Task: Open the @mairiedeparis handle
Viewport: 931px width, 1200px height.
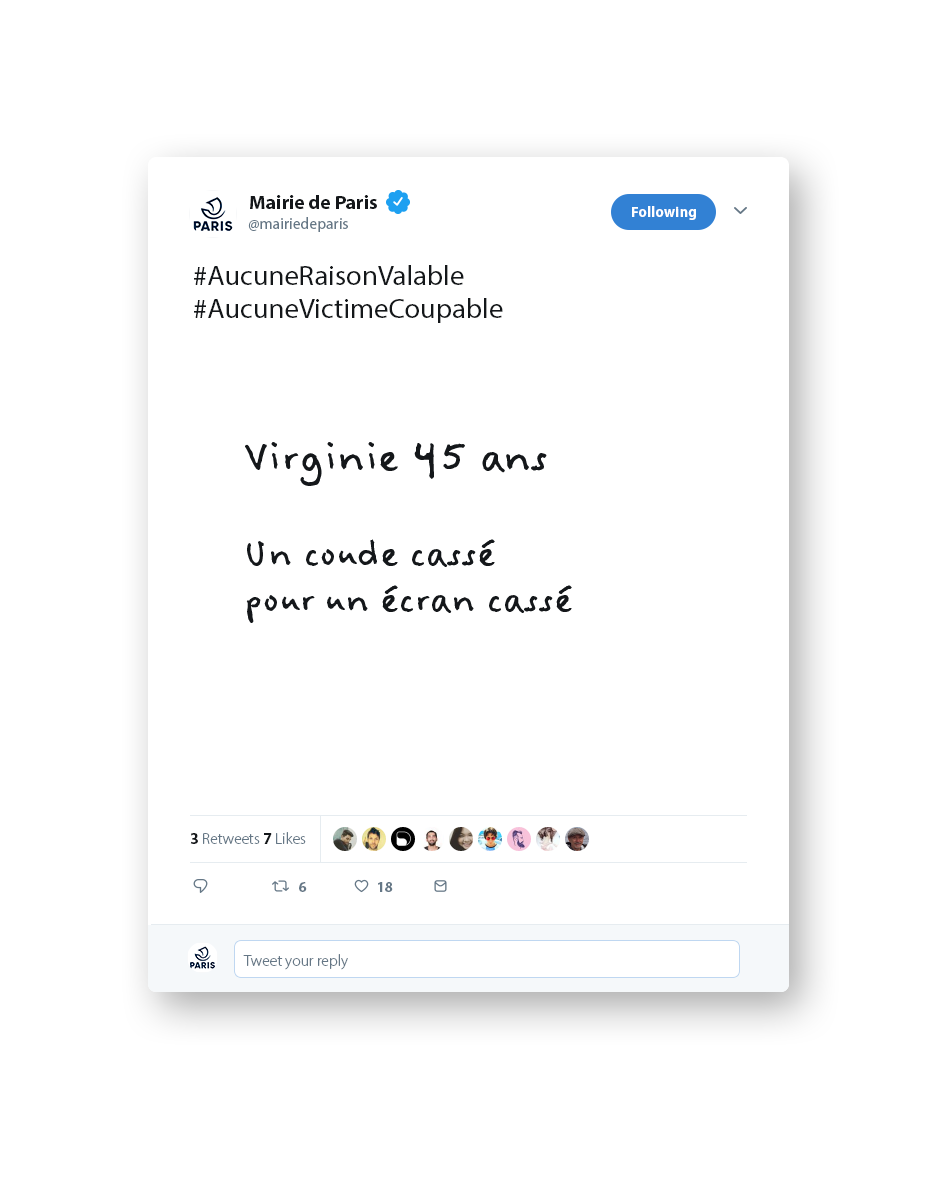Action: pyautogui.click(x=298, y=224)
